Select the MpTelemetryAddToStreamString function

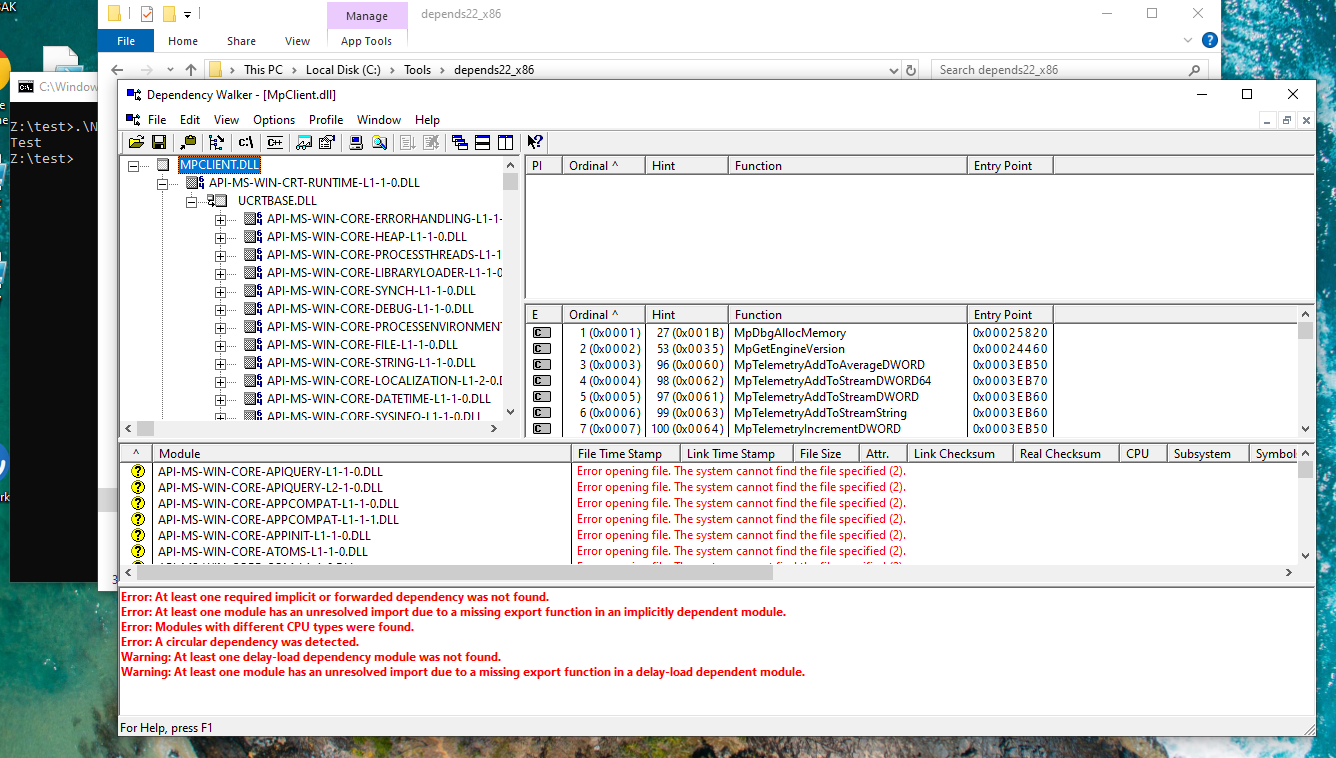[x=820, y=413]
